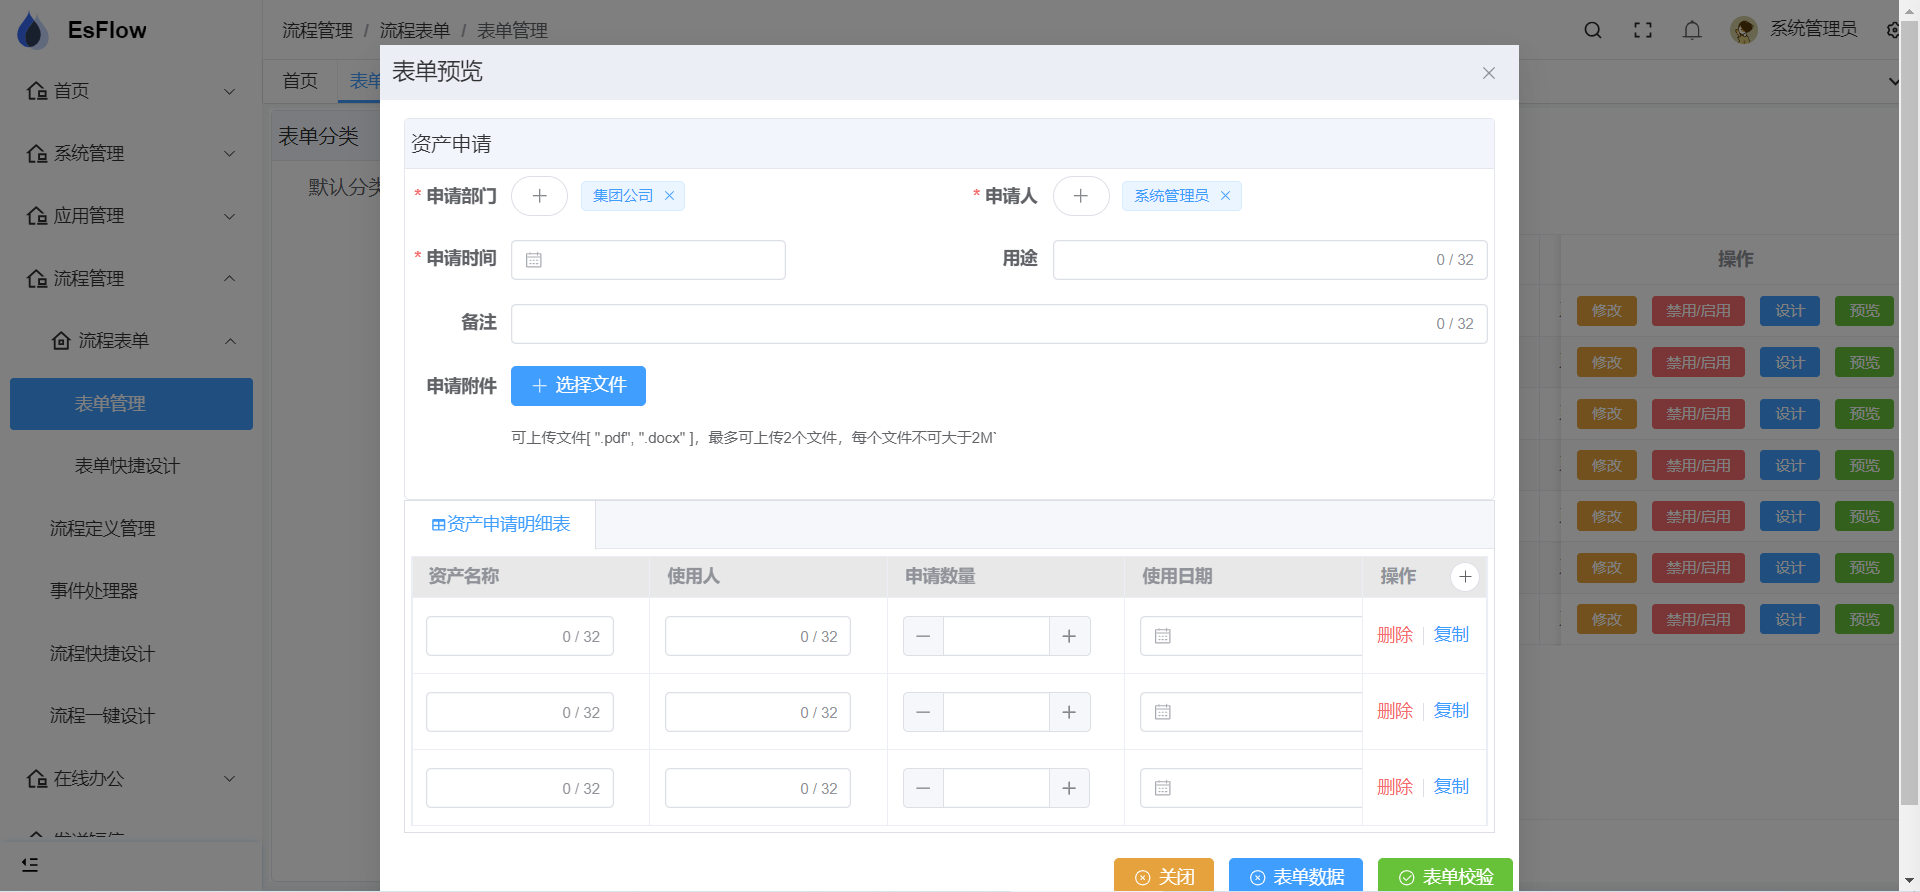The height and width of the screenshot is (892, 1920).
Task: Decrease first row 申请数量 with minus
Action: tap(923, 636)
